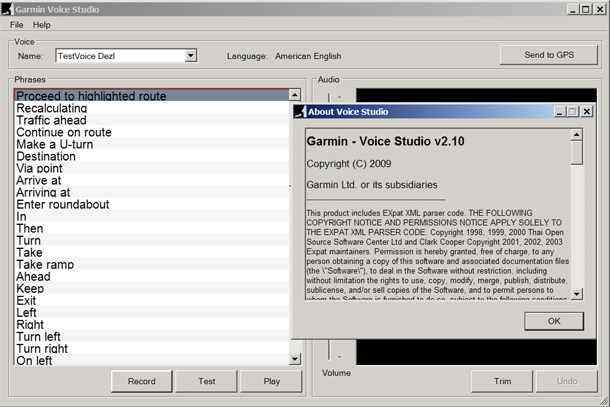Click the About dialog scrollbar thumb
610x407 pixels.
coord(576,153)
